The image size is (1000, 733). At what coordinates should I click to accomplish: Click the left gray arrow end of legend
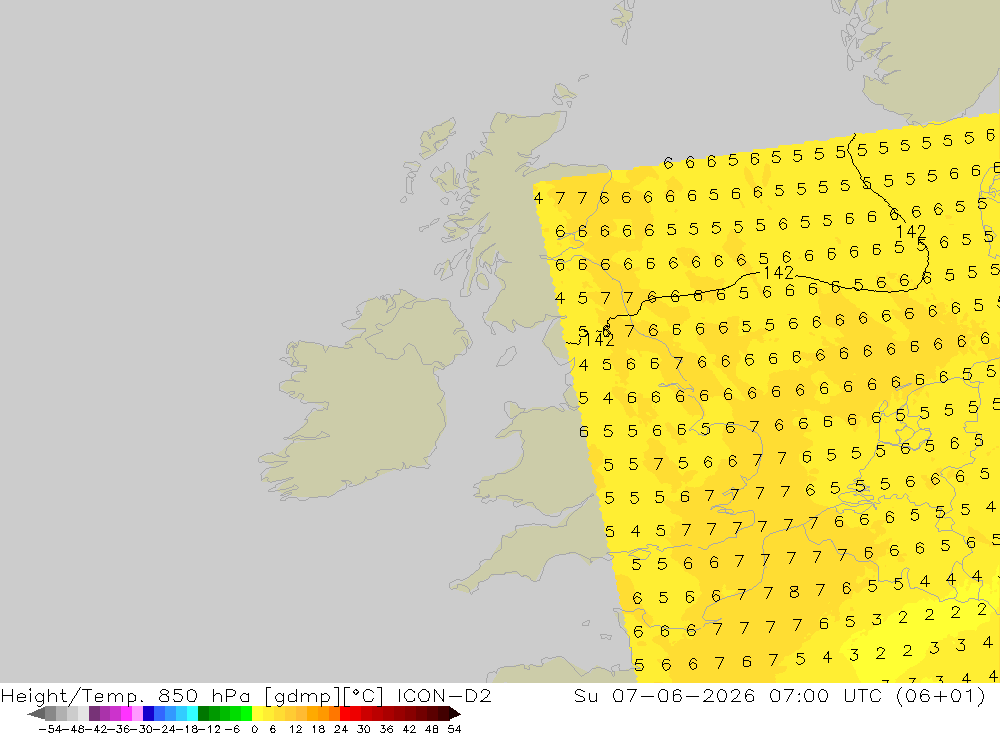coord(36,714)
